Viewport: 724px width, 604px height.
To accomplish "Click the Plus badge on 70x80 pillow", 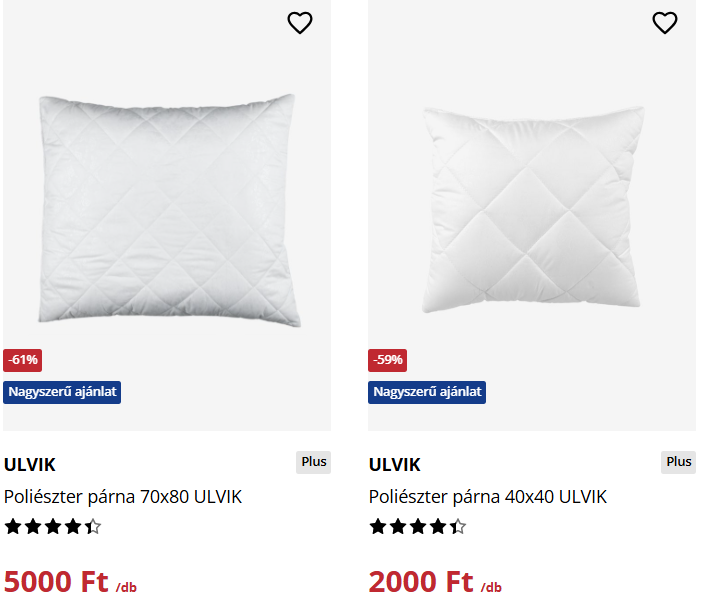I will coord(314,462).
